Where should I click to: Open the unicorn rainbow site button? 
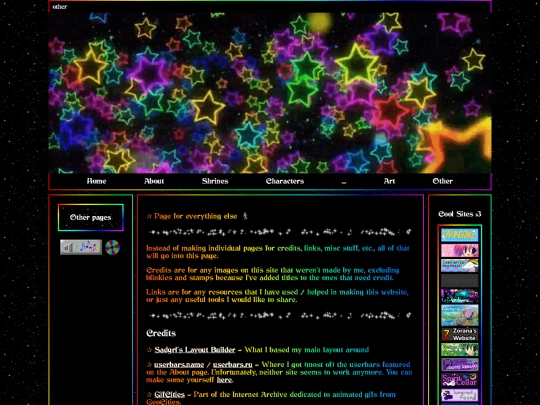(460, 266)
